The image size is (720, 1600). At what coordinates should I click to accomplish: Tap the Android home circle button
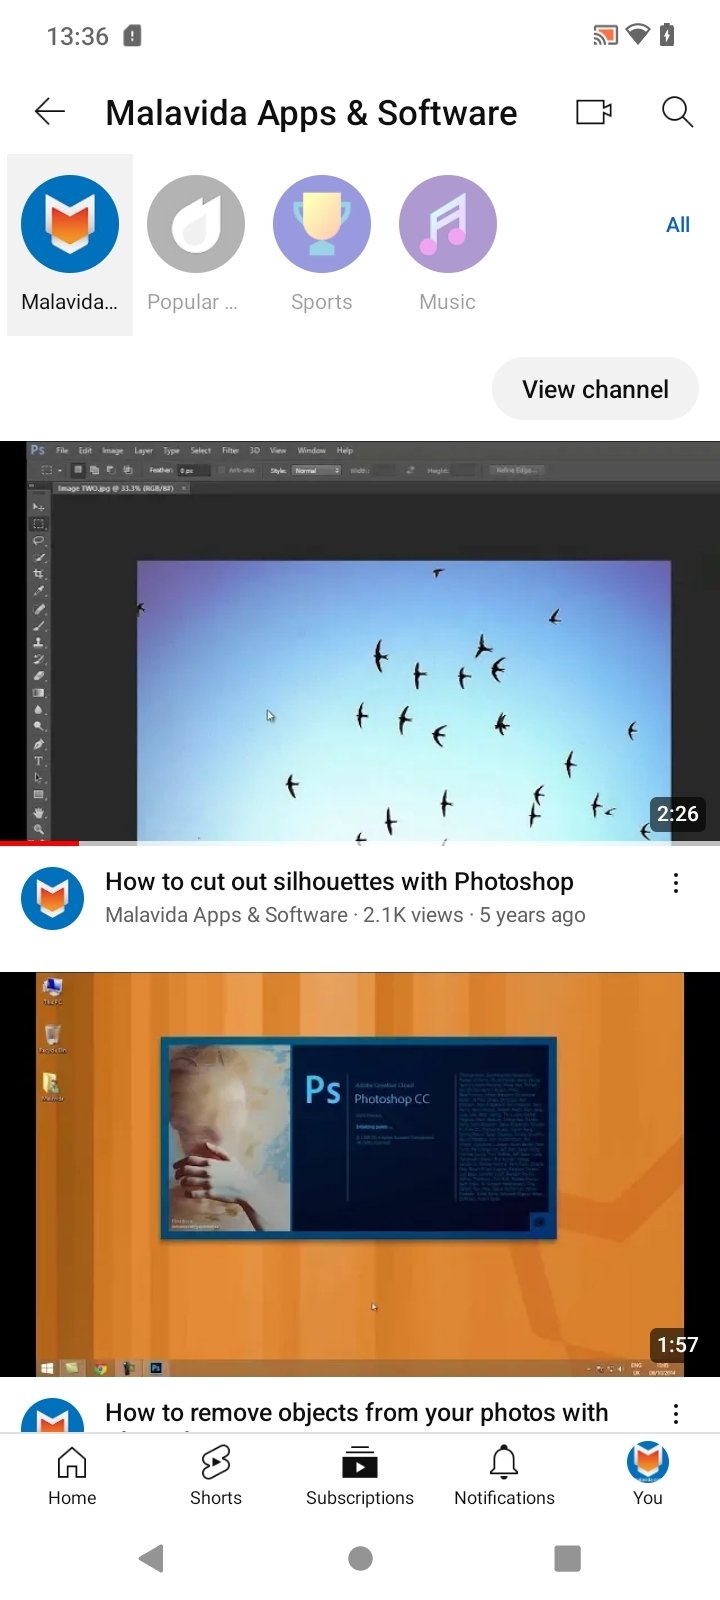360,1558
